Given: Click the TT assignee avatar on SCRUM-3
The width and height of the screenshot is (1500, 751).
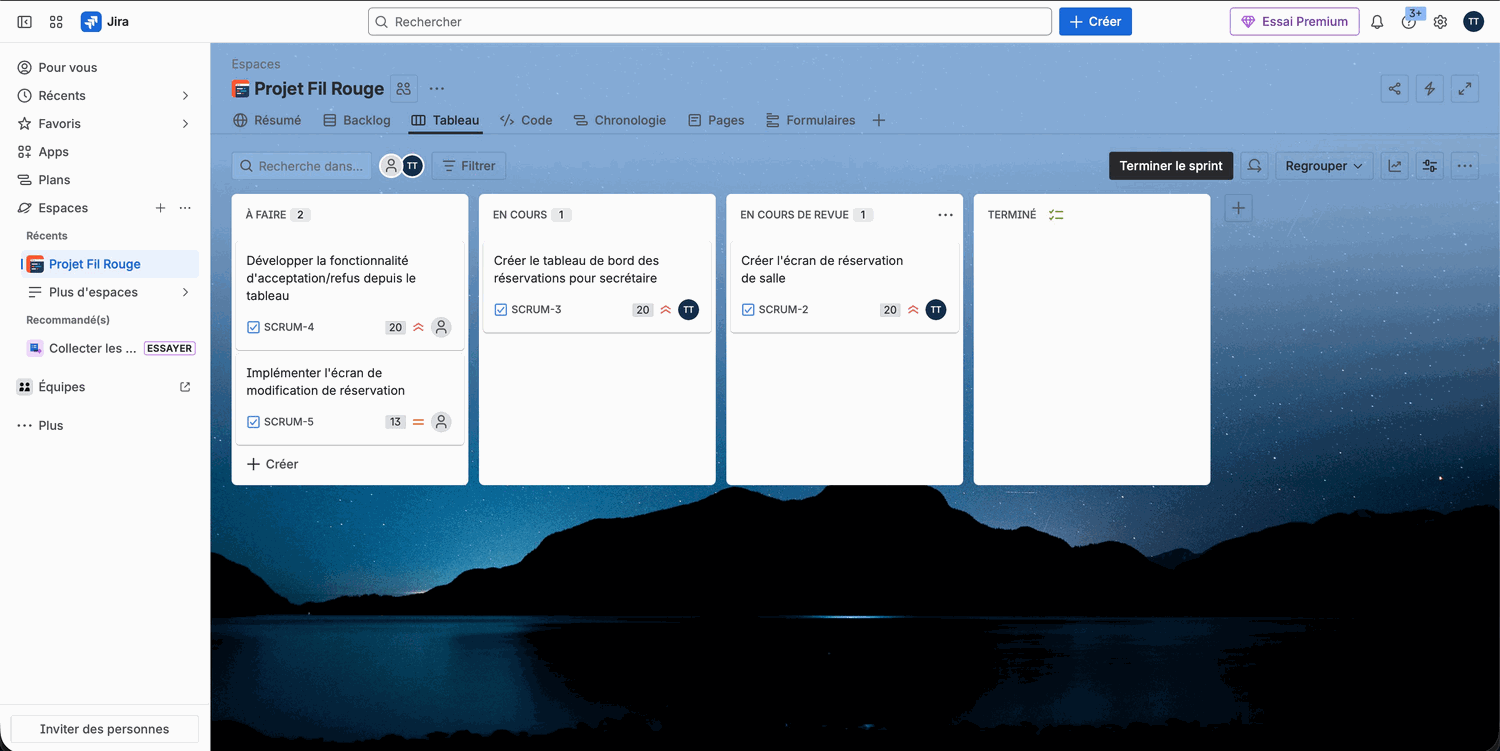Looking at the screenshot, I should 688,310.
